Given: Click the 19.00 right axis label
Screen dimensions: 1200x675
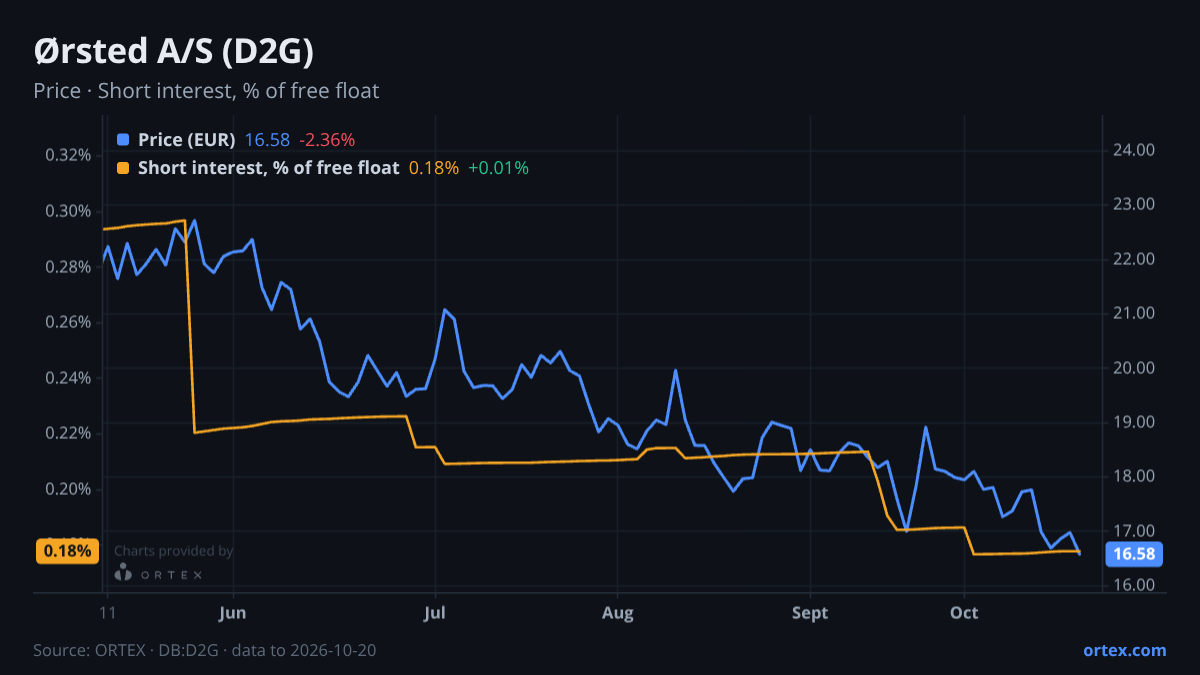Looking at the screenshot, I should click(x=1134, y=422).
